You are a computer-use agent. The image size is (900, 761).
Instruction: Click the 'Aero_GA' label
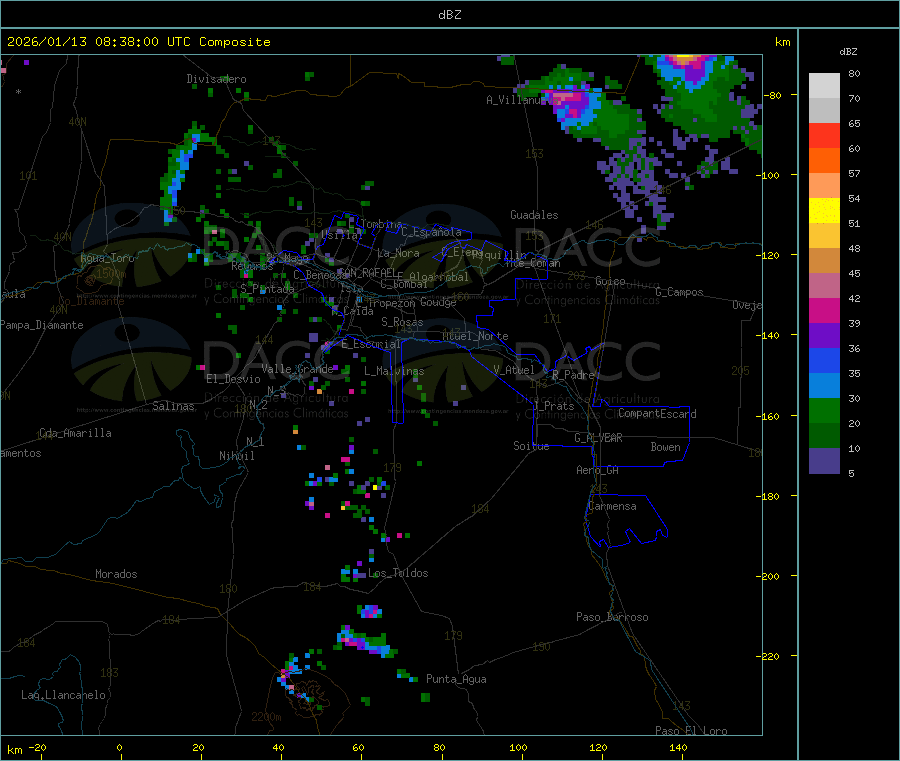point(598,470)
